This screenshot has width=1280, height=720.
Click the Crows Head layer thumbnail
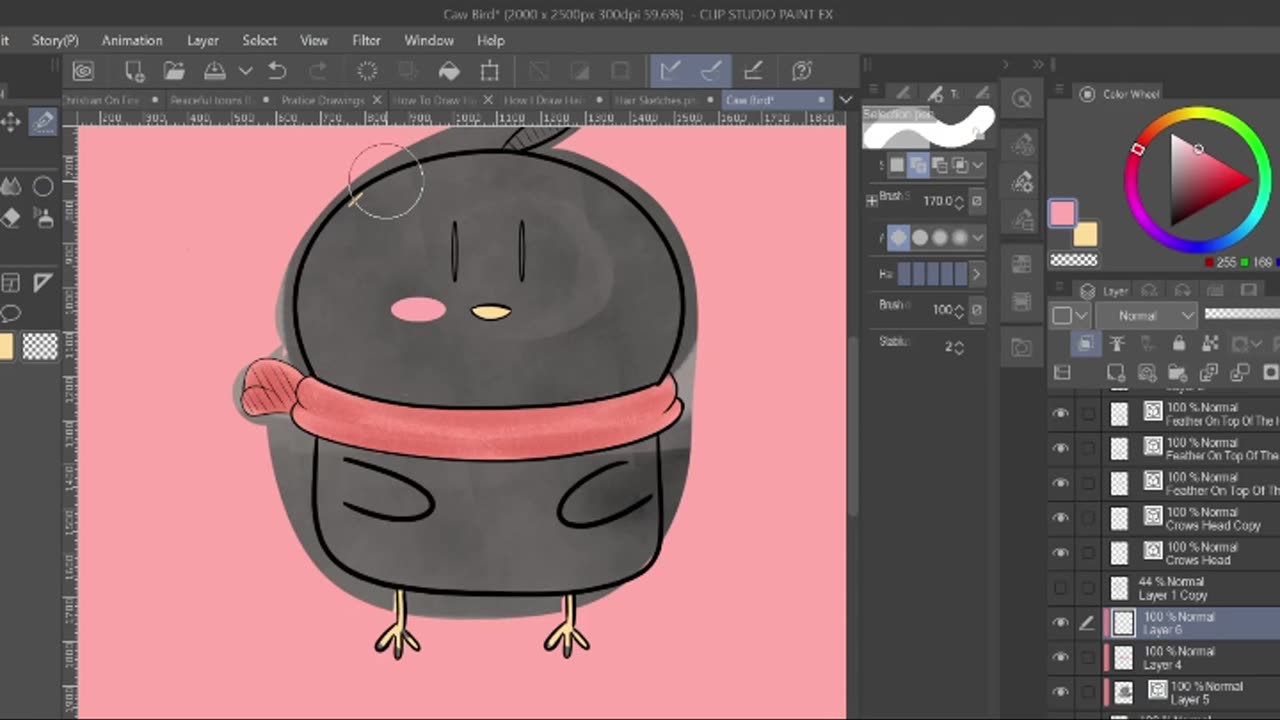click(x=1120, y=553)
